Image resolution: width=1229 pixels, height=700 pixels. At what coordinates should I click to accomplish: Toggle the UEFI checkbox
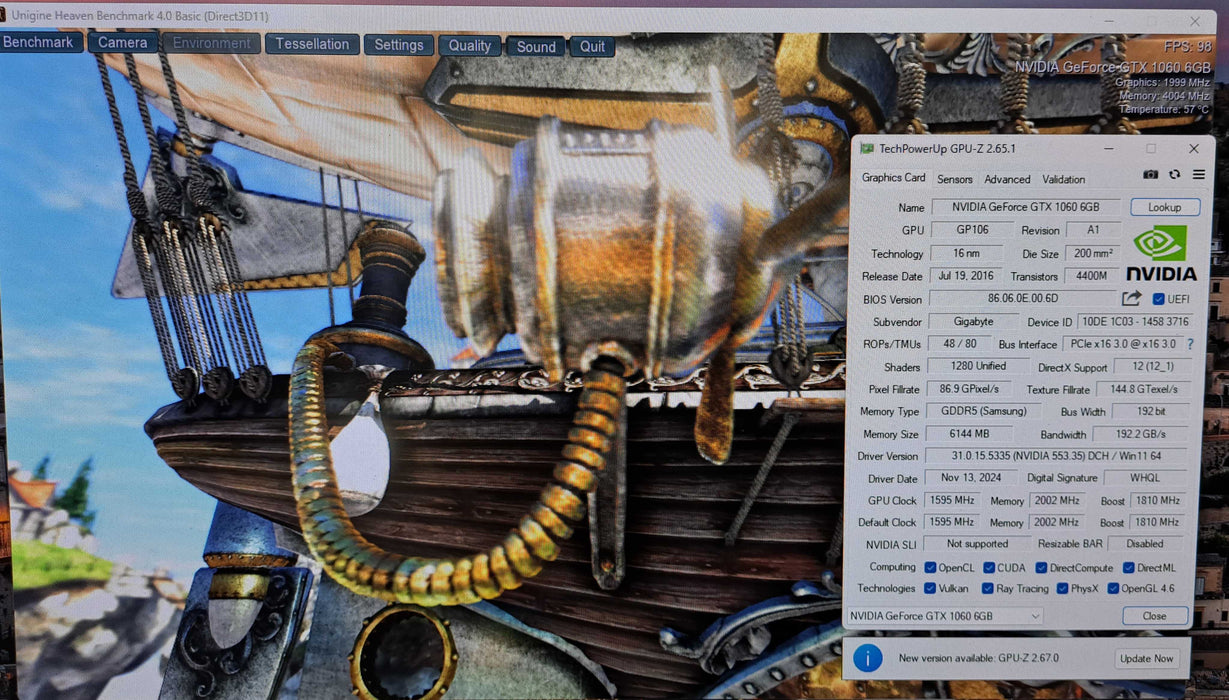tap(1158, 299)
